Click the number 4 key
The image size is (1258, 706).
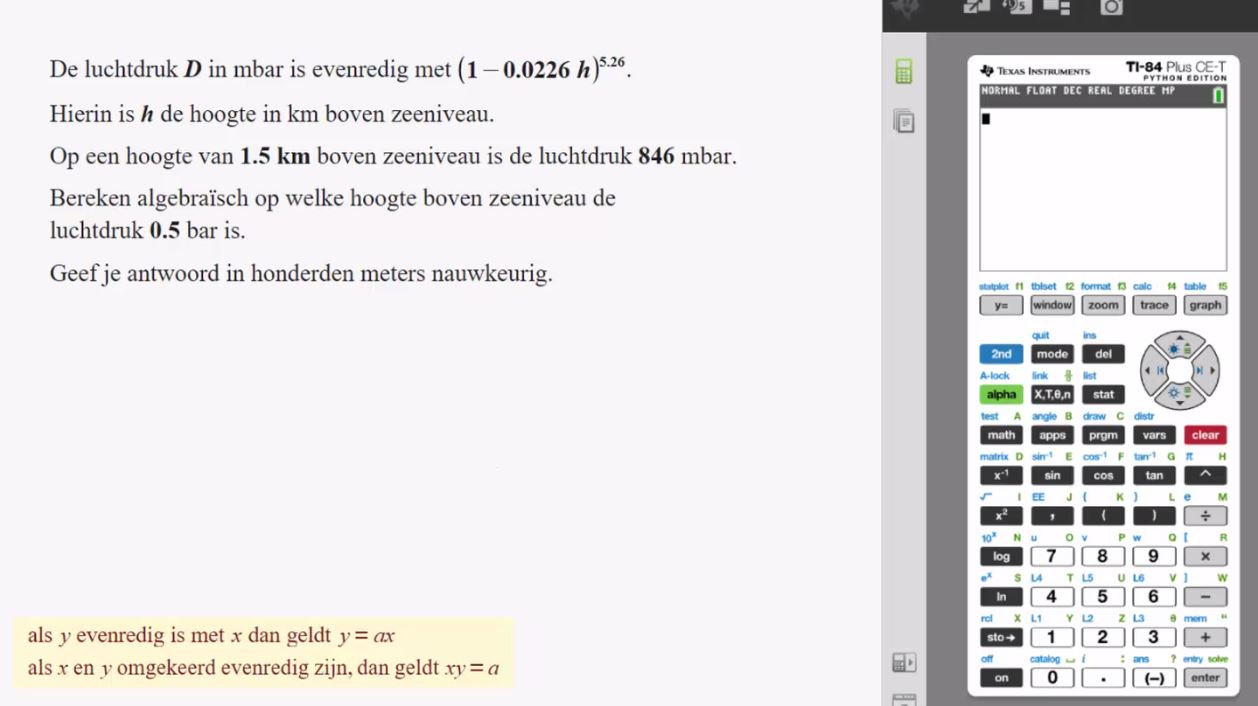coord(1052,597)
